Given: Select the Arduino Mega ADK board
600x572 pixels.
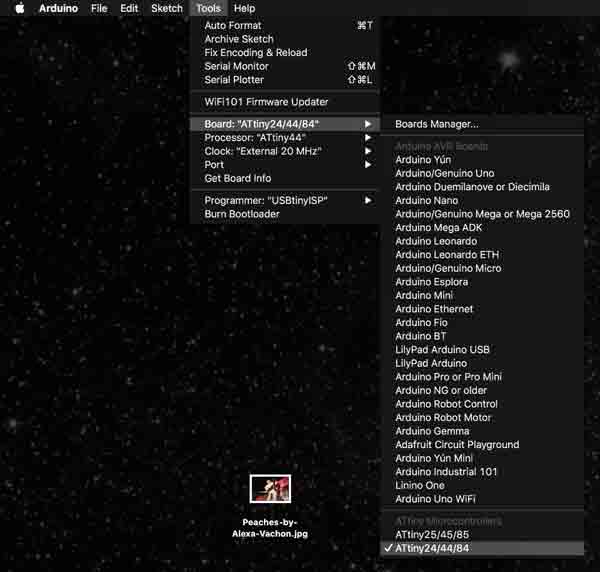Looking at the screenshot, I should click(x=483, y=228).
